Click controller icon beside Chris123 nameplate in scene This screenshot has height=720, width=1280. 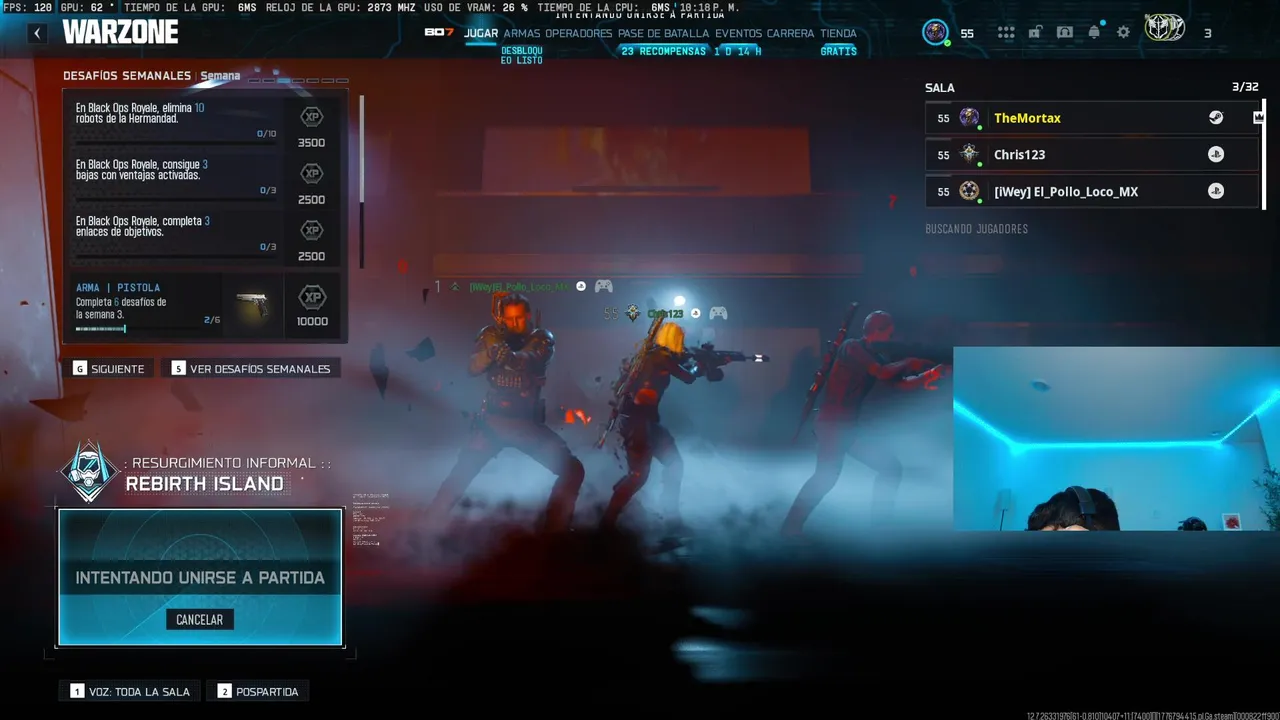pos(717,313)
